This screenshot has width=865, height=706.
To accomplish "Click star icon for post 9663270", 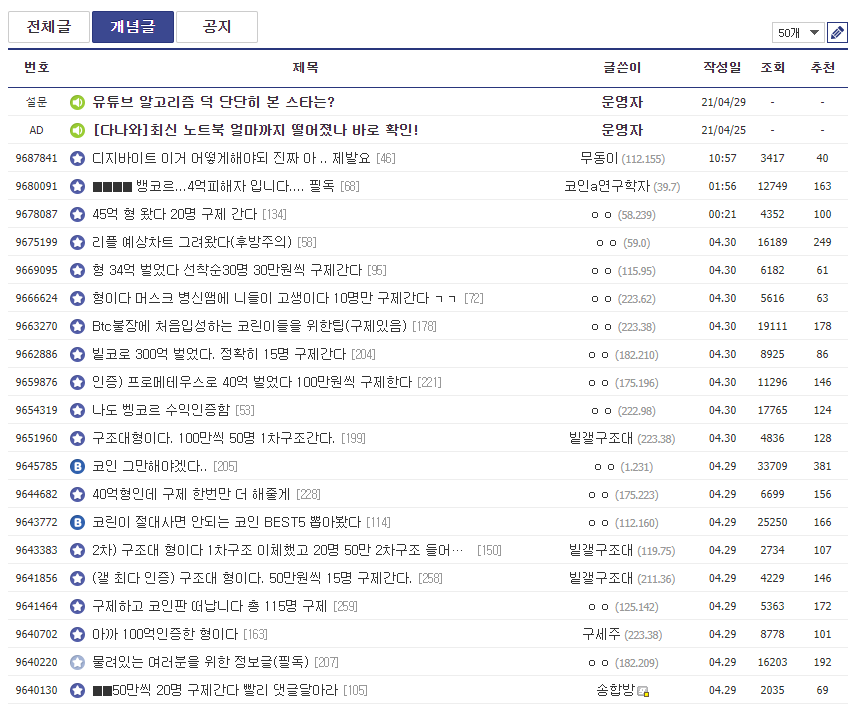I will pyautogui.click(x=77, y=327).
